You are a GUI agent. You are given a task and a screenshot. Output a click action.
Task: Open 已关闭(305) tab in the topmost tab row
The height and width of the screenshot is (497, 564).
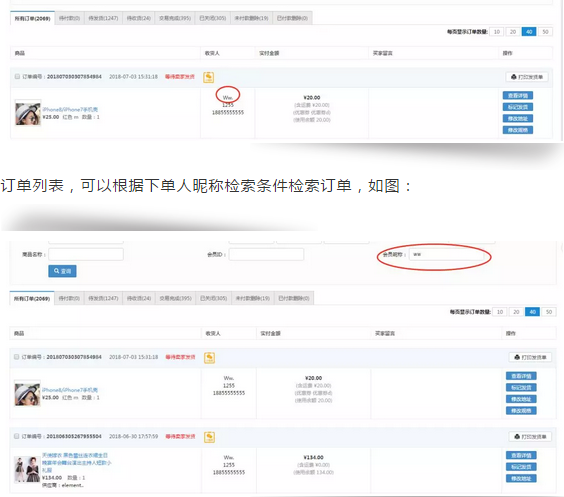click(213, 18)
